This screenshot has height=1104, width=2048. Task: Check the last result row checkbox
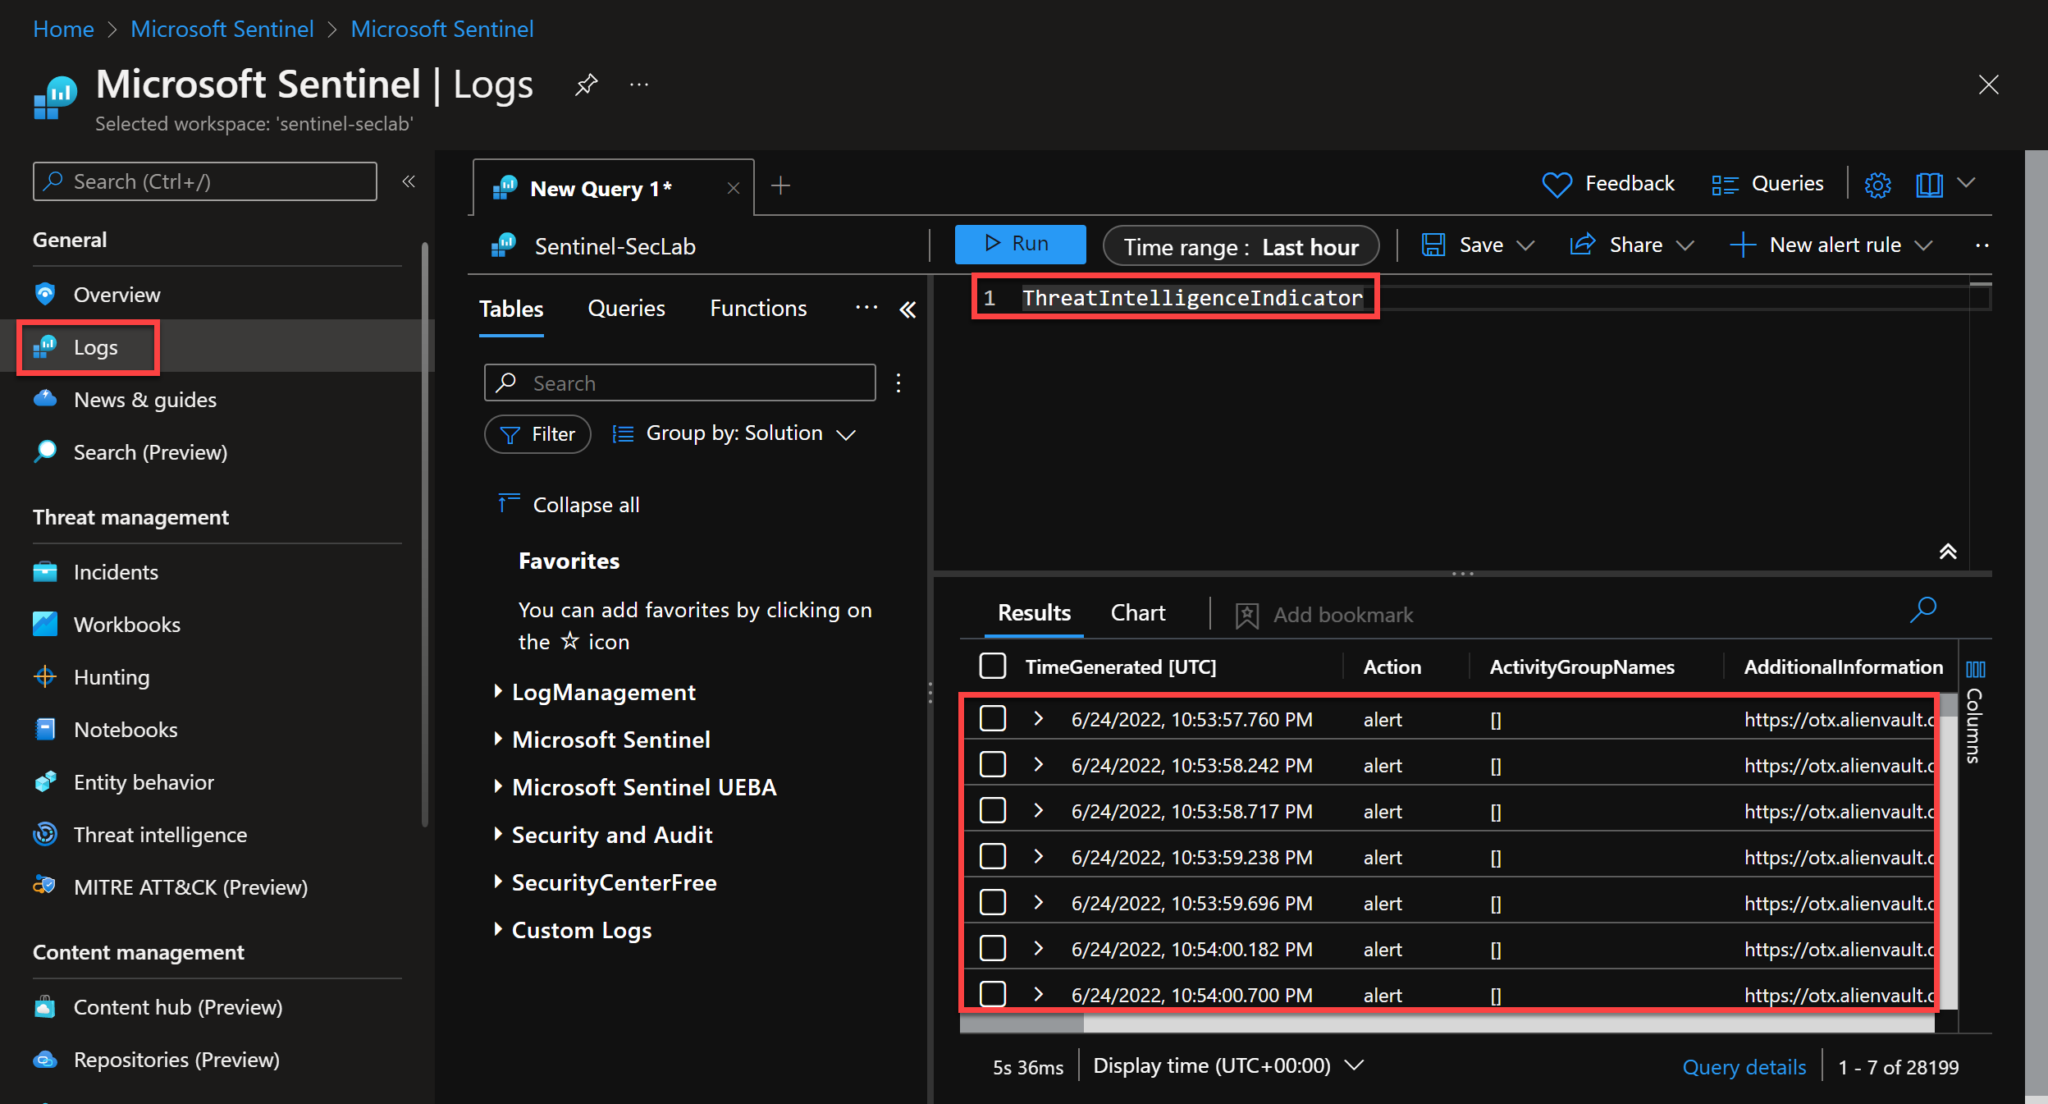pos(993,994)
